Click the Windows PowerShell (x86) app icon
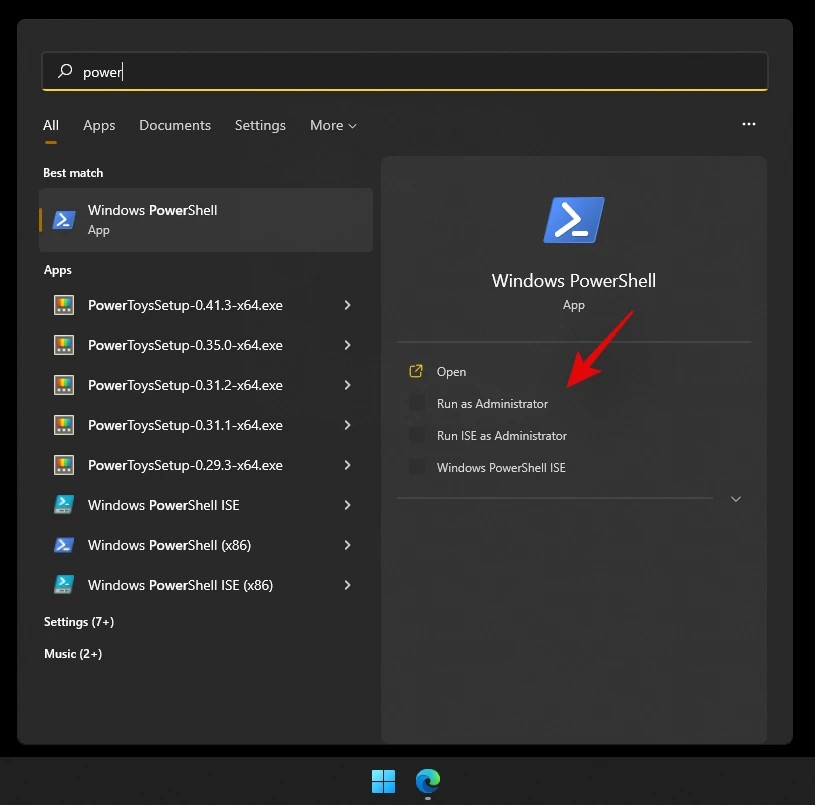Viewport: 815px width, 805px height. (x=64, y=545)
